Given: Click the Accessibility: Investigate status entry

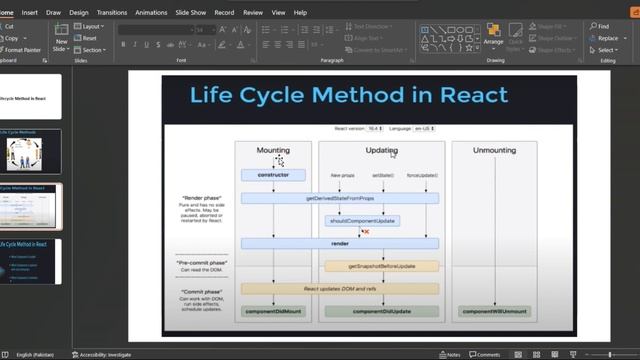Looking at the screenshot, I should tap(102, 355).
